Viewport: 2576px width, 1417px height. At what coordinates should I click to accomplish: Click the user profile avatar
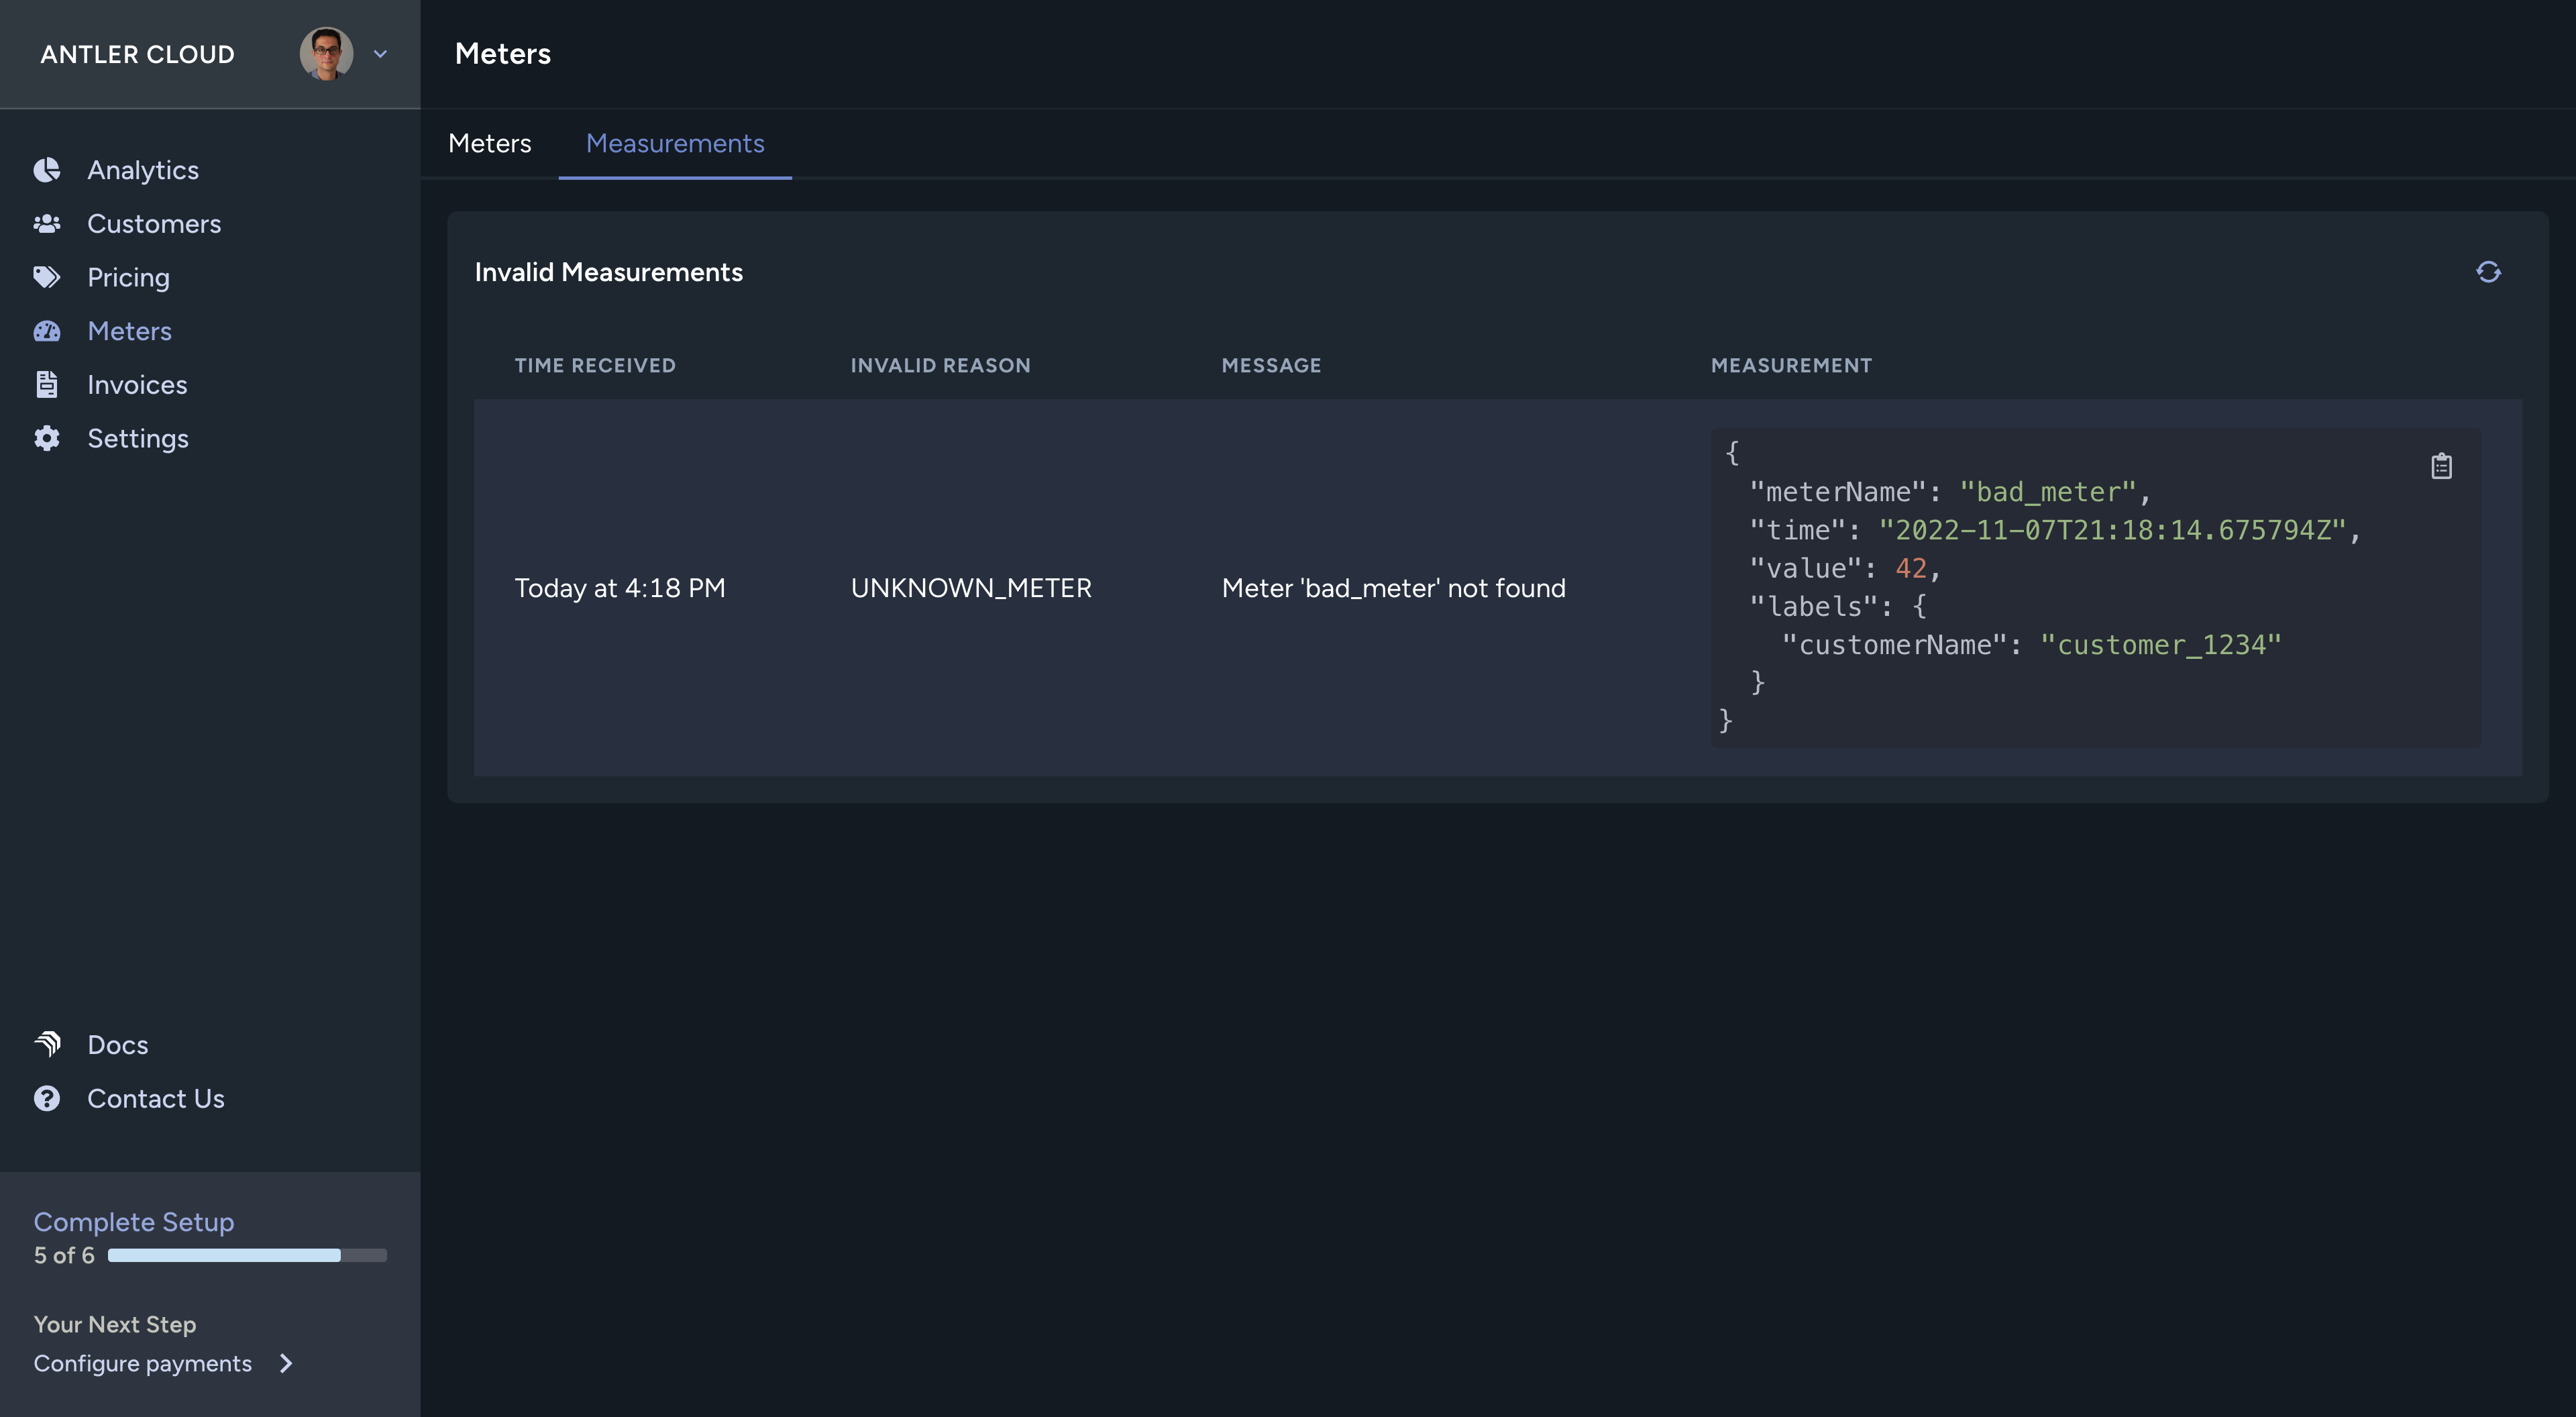(326, 54)
